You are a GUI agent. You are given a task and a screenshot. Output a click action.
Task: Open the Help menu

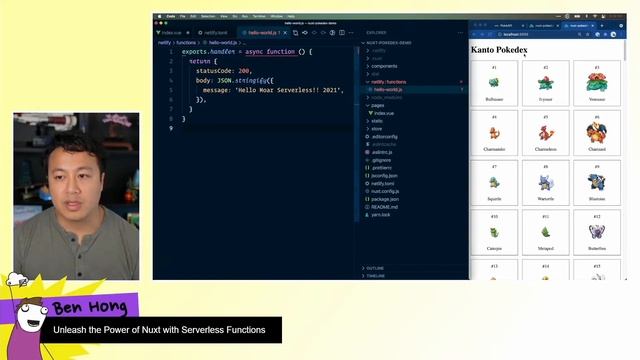coord(291,16)
